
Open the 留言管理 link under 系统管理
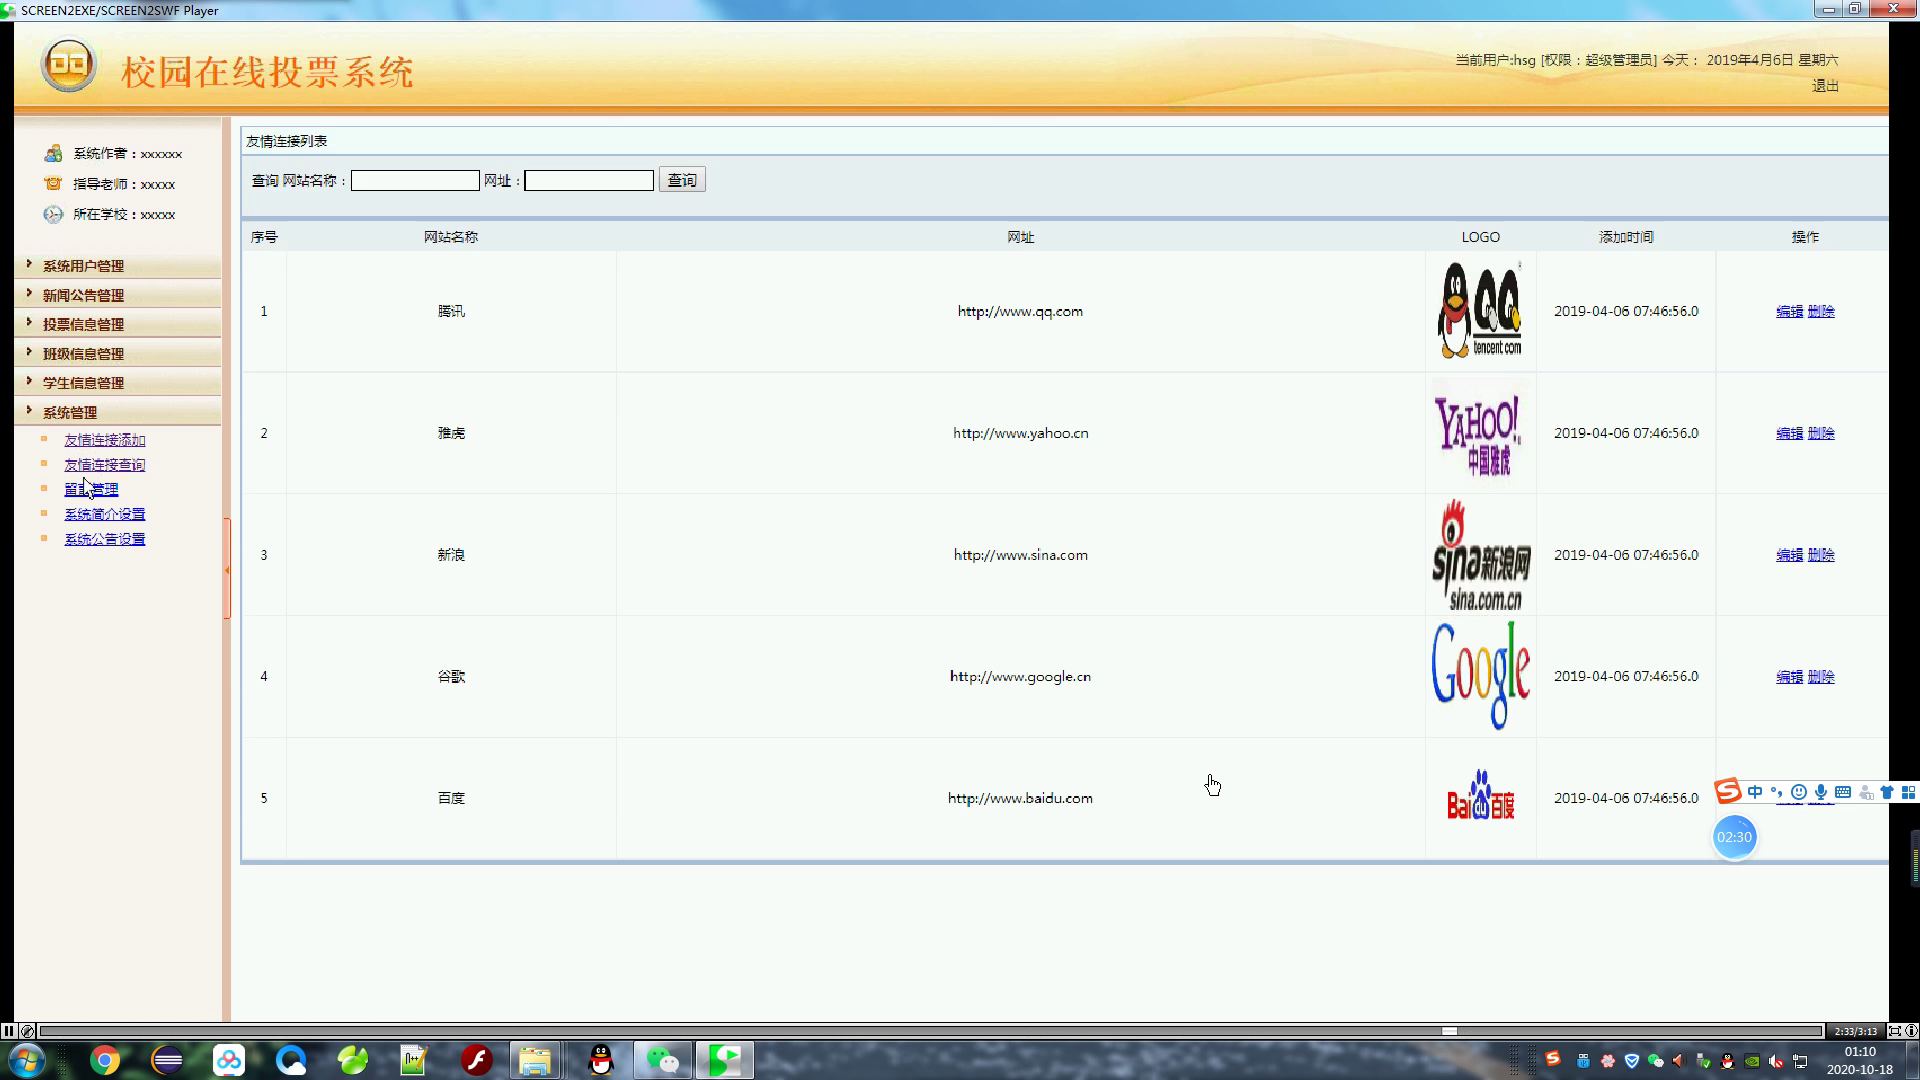click(91, 489)
